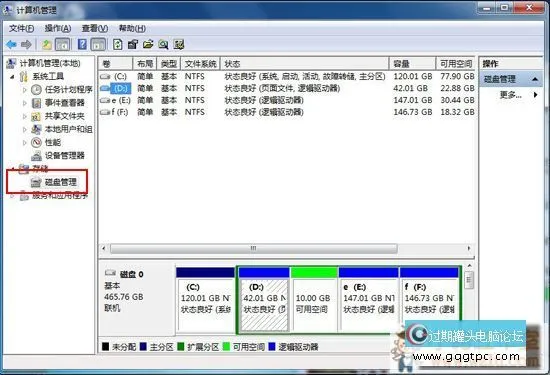Select the (D:) volume row

tap(287, 88)
